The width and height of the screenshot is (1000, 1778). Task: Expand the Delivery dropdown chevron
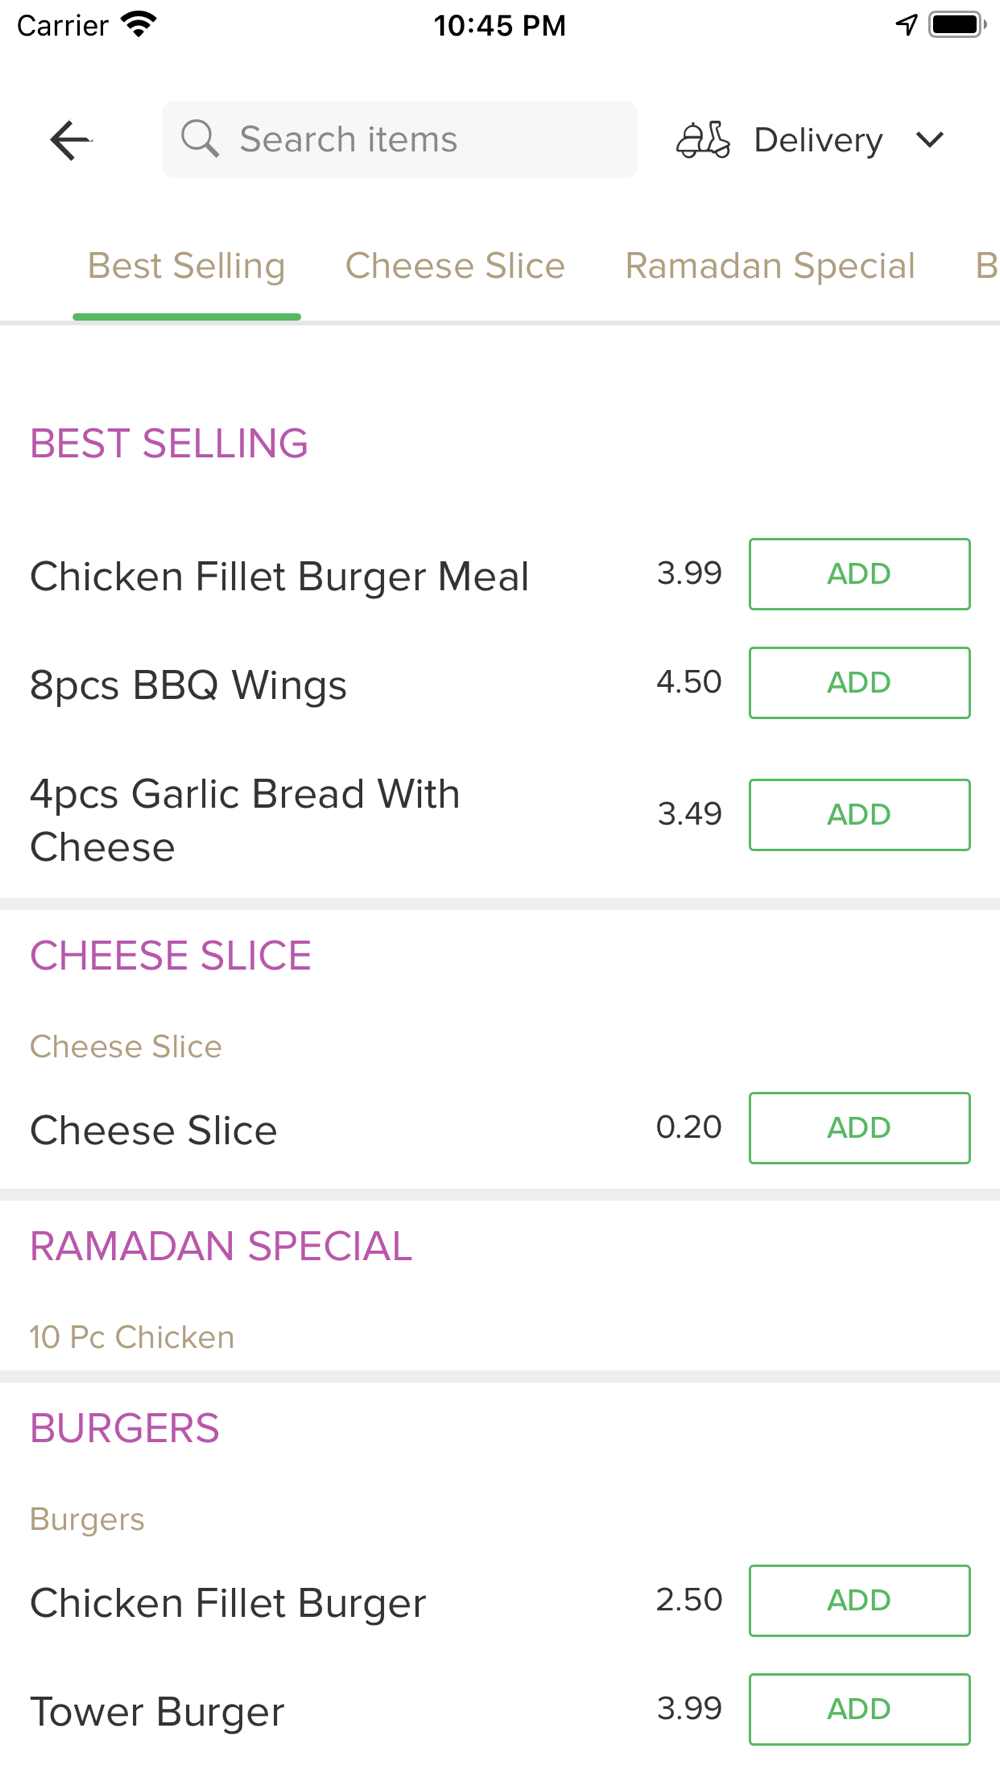coord(930,140)
